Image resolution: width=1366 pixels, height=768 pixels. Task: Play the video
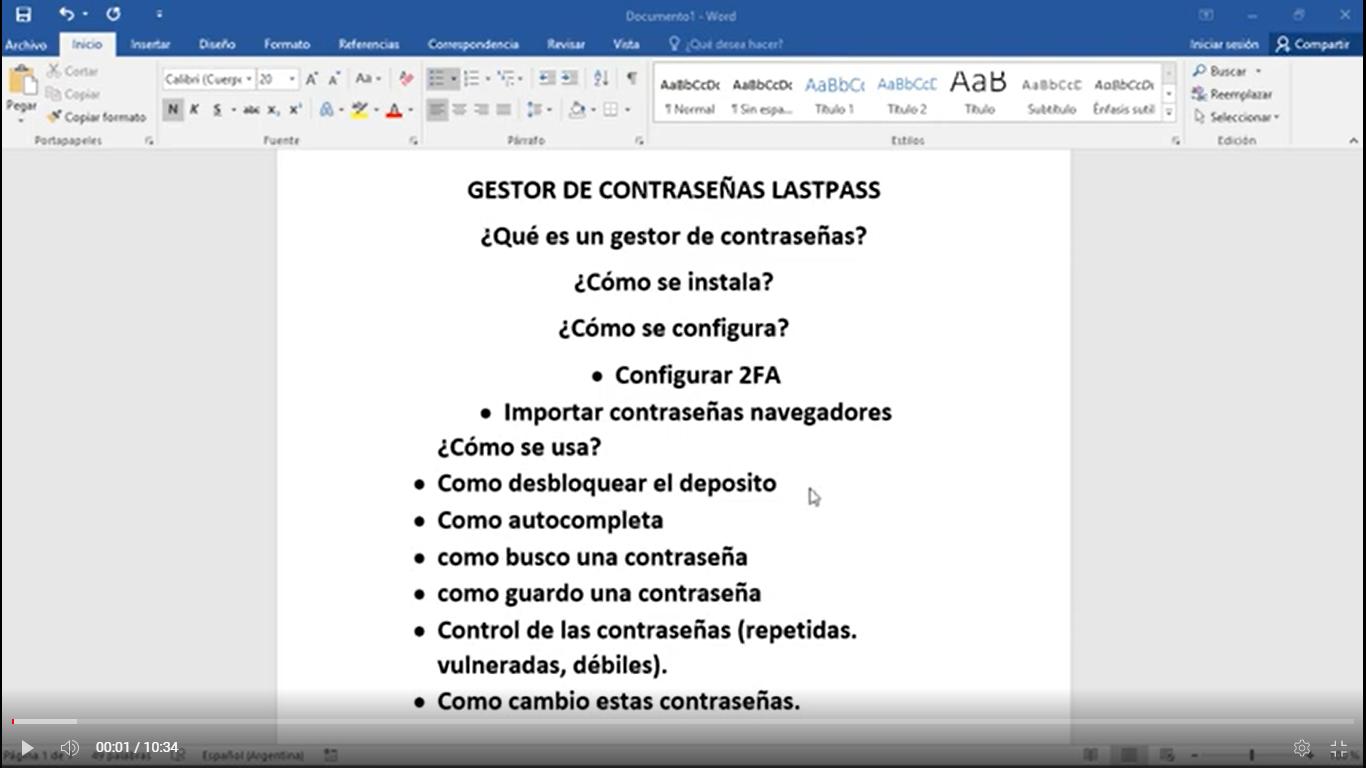click(27, 748)
